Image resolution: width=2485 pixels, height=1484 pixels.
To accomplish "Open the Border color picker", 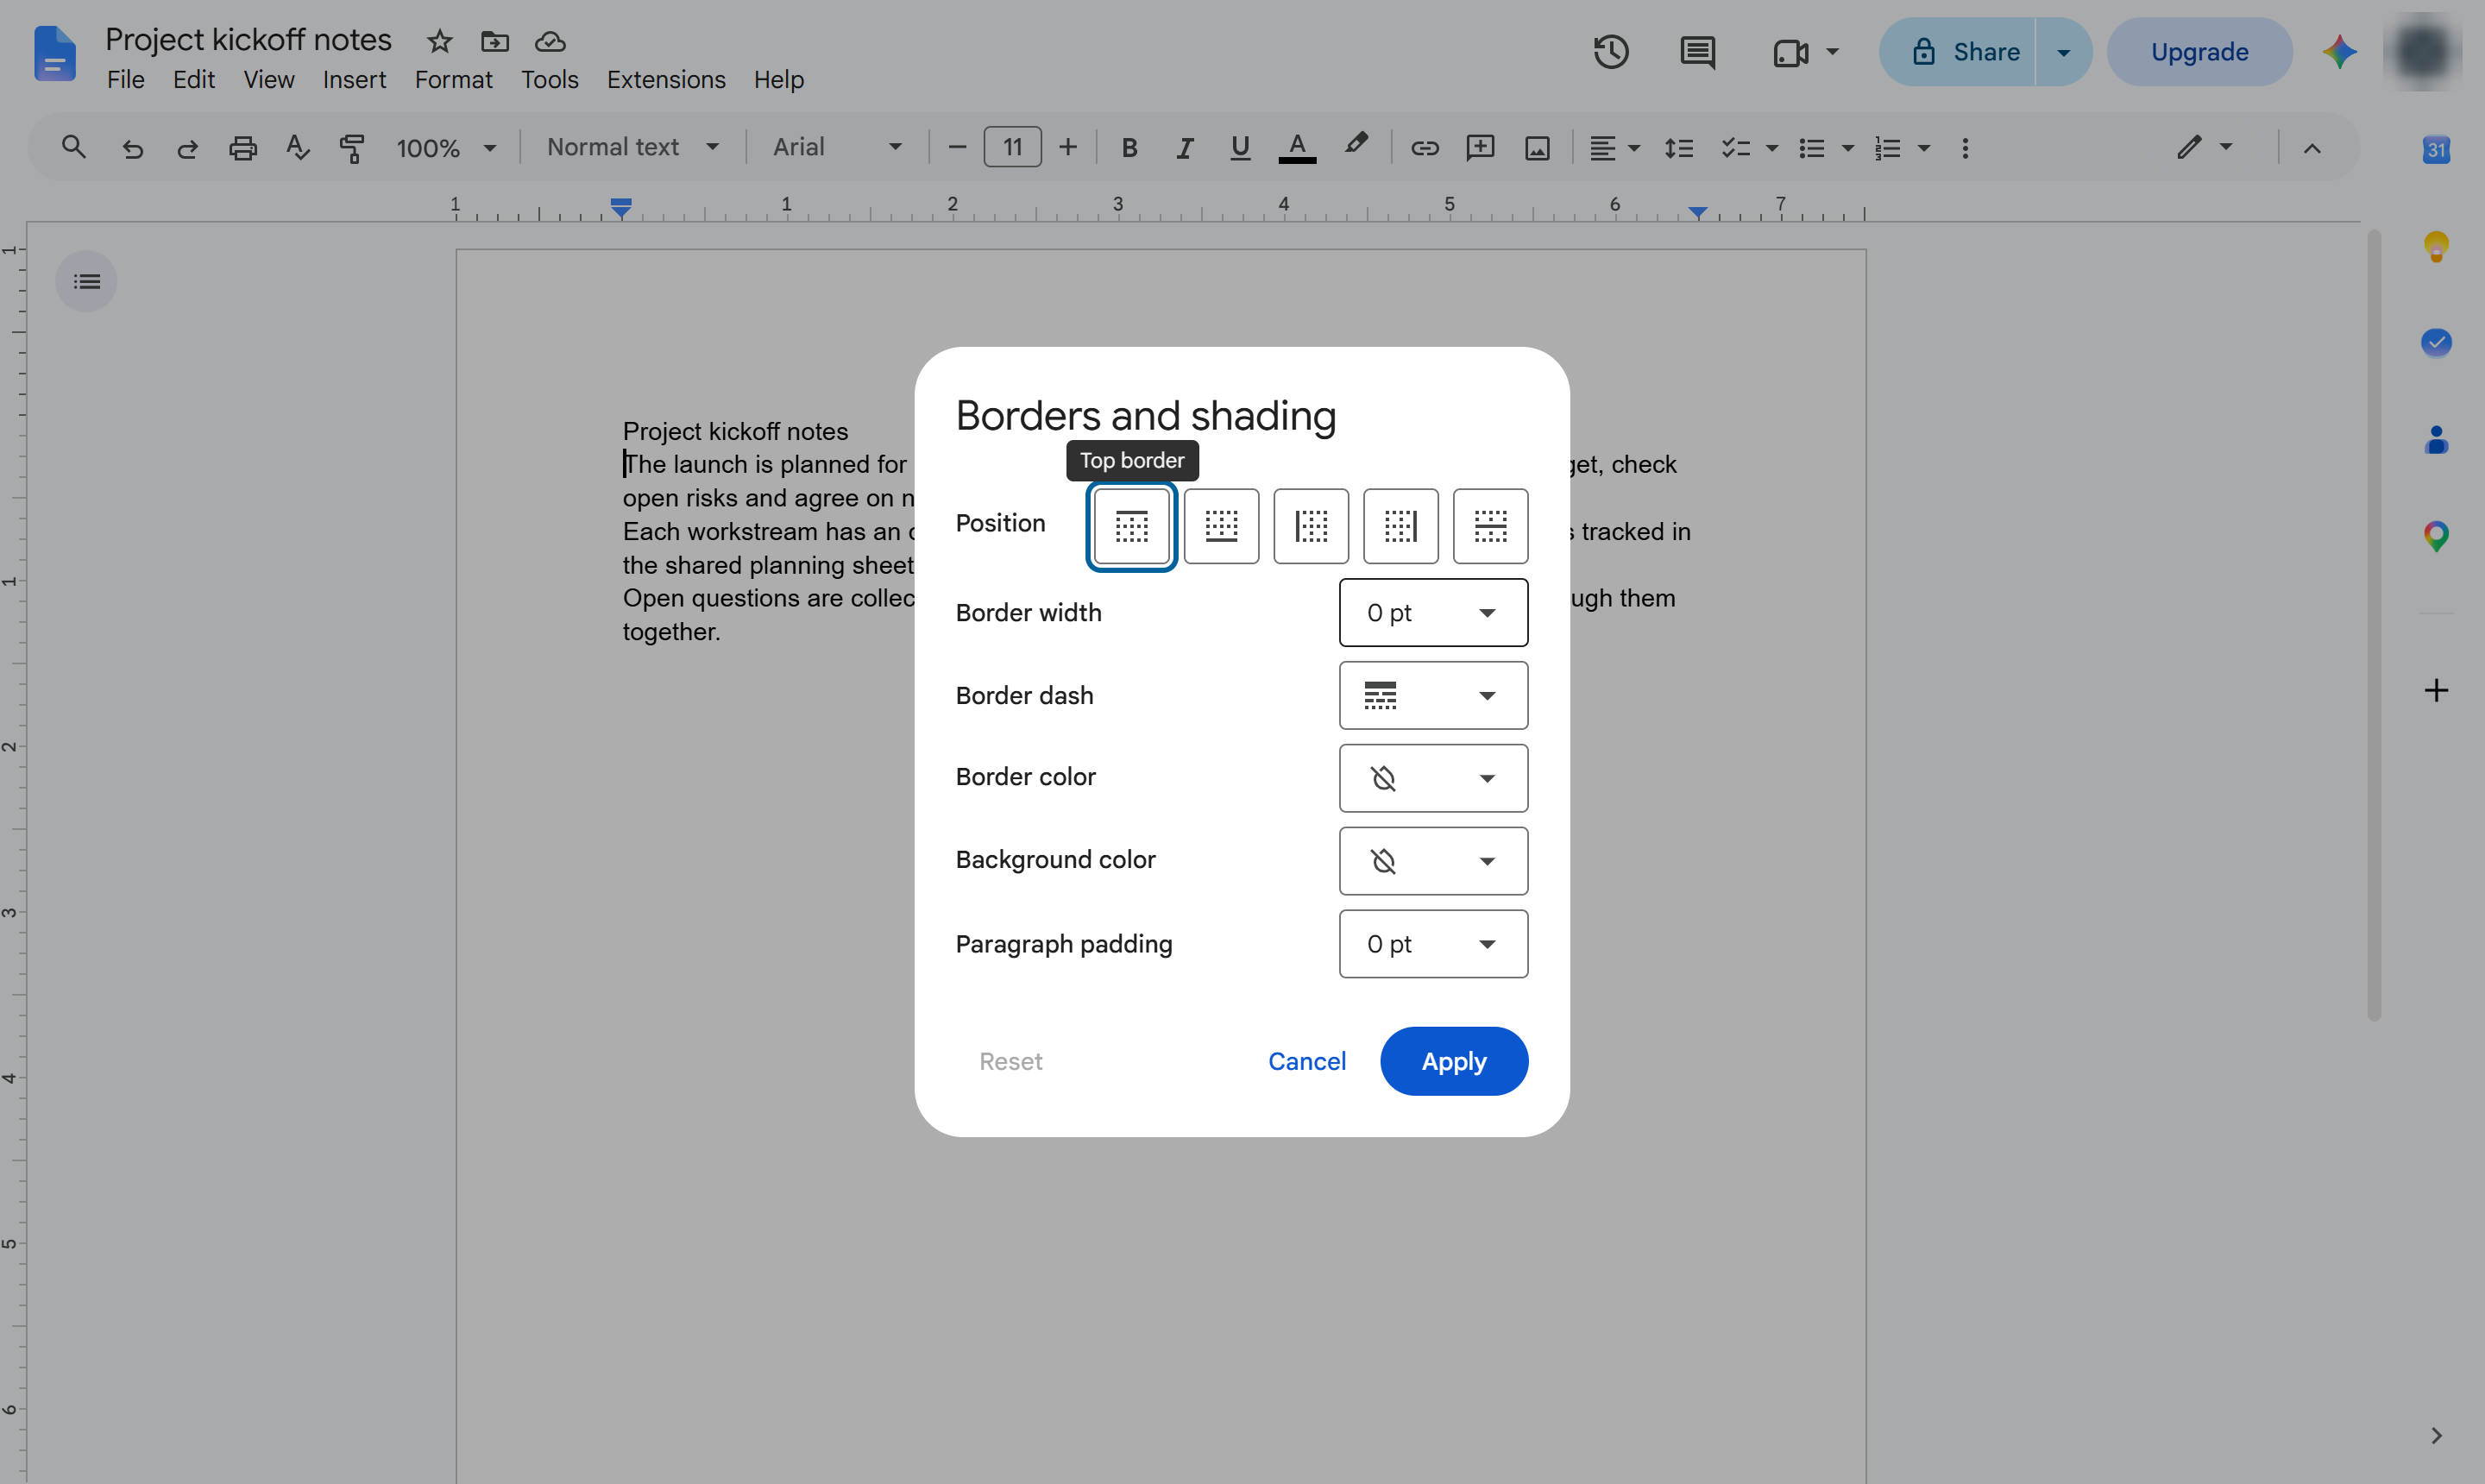I will point(1433,778).
